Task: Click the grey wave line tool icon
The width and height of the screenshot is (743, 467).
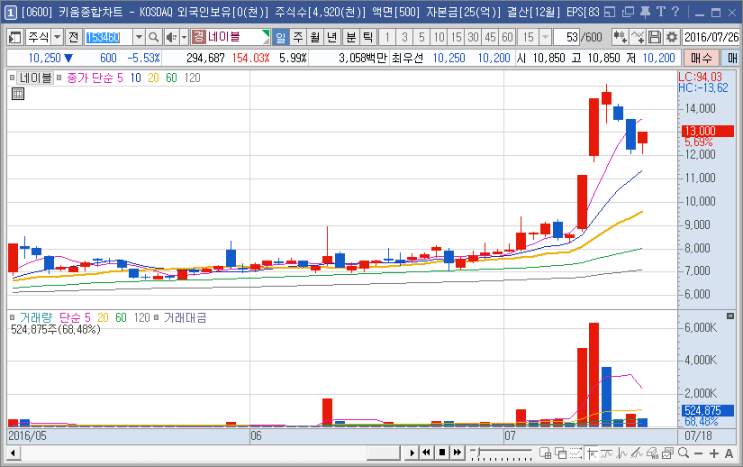Action: [622, 453]
